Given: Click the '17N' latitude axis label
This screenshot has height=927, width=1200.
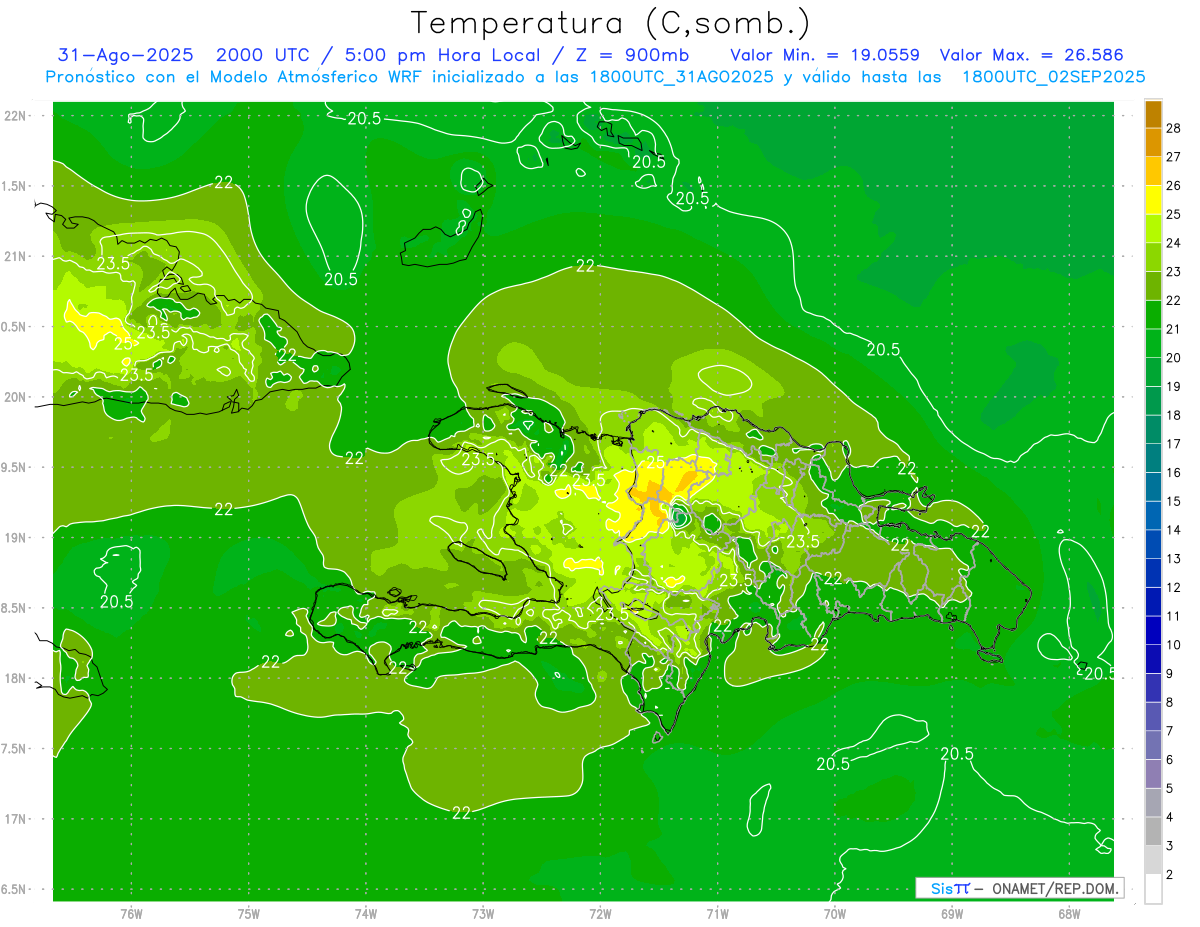Looking at the screenshot, I should point(15,819).
